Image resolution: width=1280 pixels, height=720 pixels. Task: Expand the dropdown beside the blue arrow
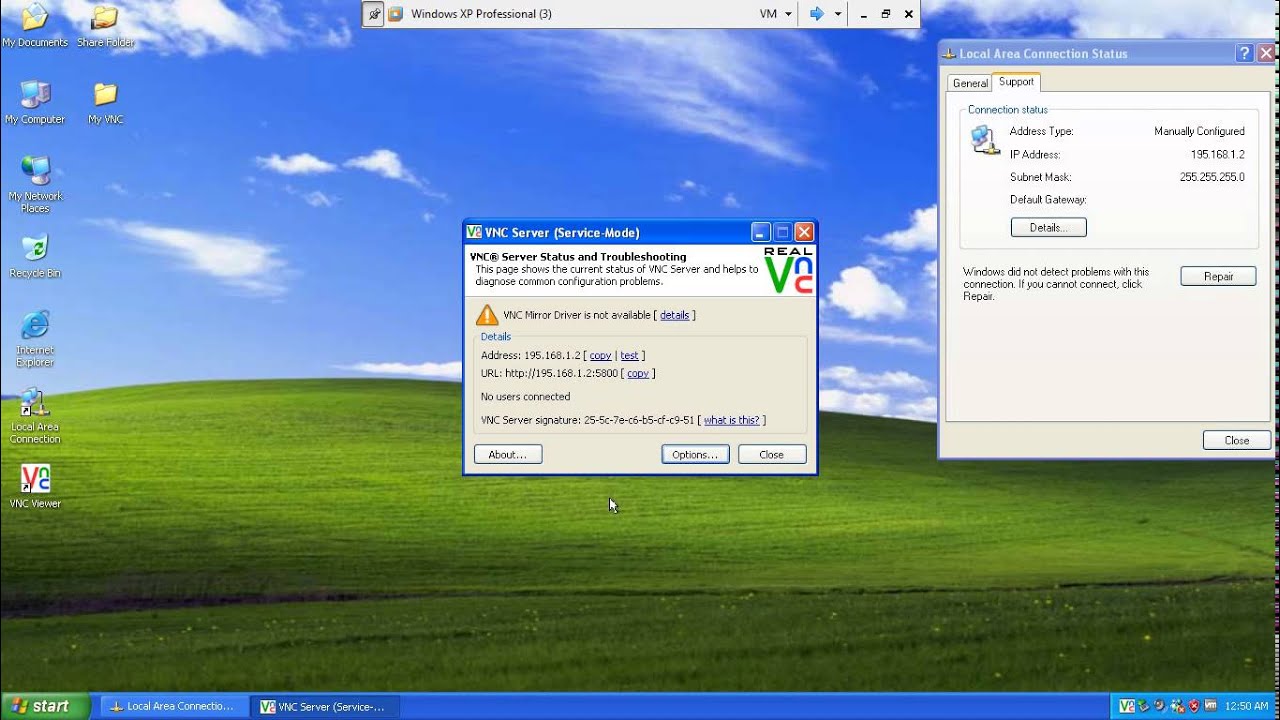coord(838,14)
